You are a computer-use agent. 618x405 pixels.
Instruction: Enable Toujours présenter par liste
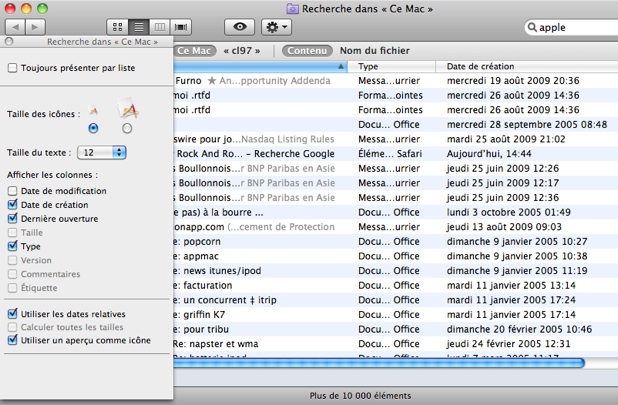click(13, 68)
